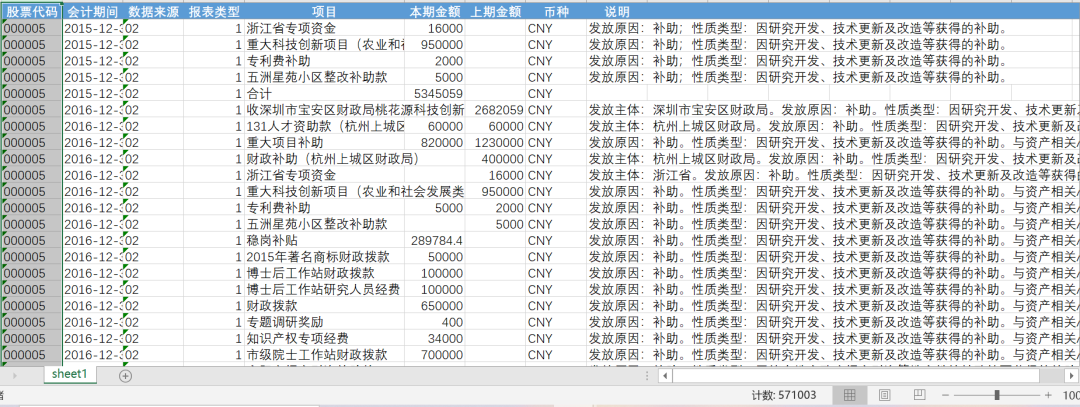Open the sheet1 tab
This screenshot has width=1080, height=407.
tap(70, 375)
